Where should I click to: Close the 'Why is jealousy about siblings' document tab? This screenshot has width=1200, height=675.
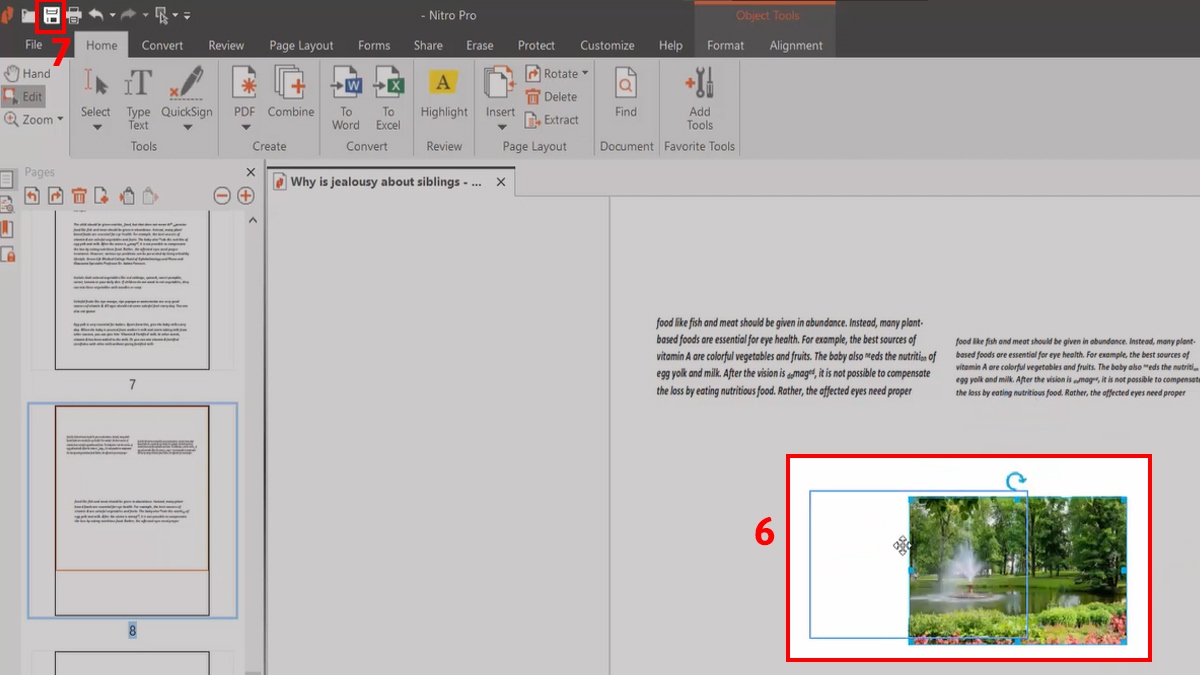(502, 182)
